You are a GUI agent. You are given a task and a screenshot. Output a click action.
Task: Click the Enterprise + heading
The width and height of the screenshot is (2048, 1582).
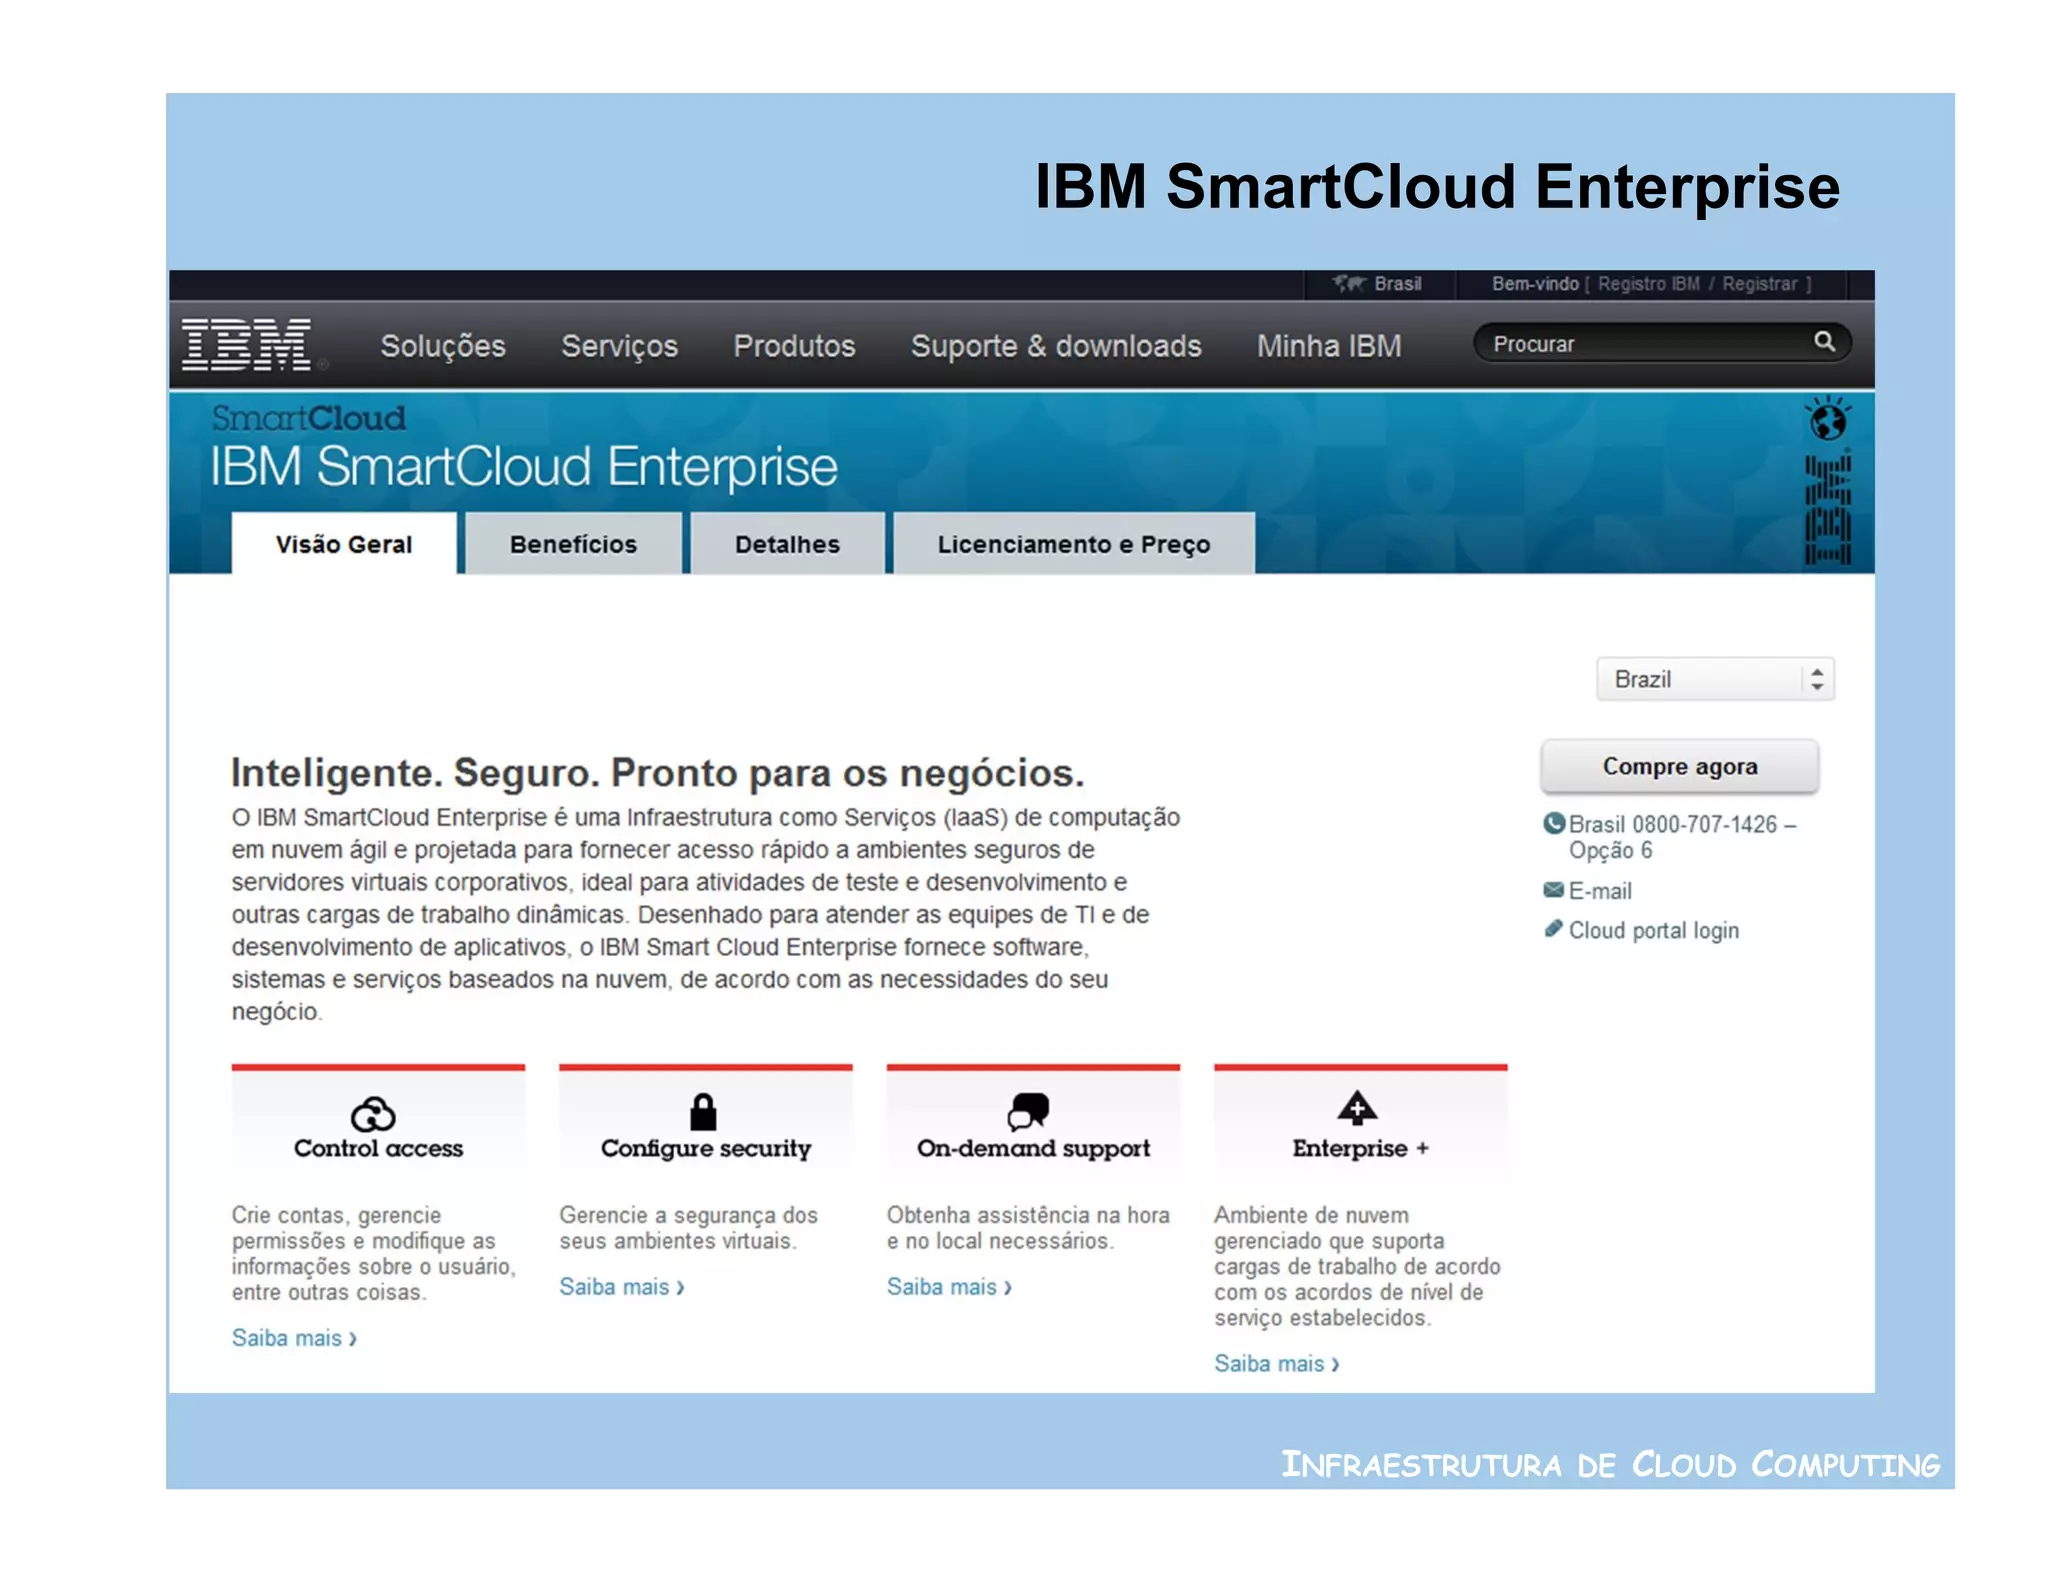tap(1360, 1148)
